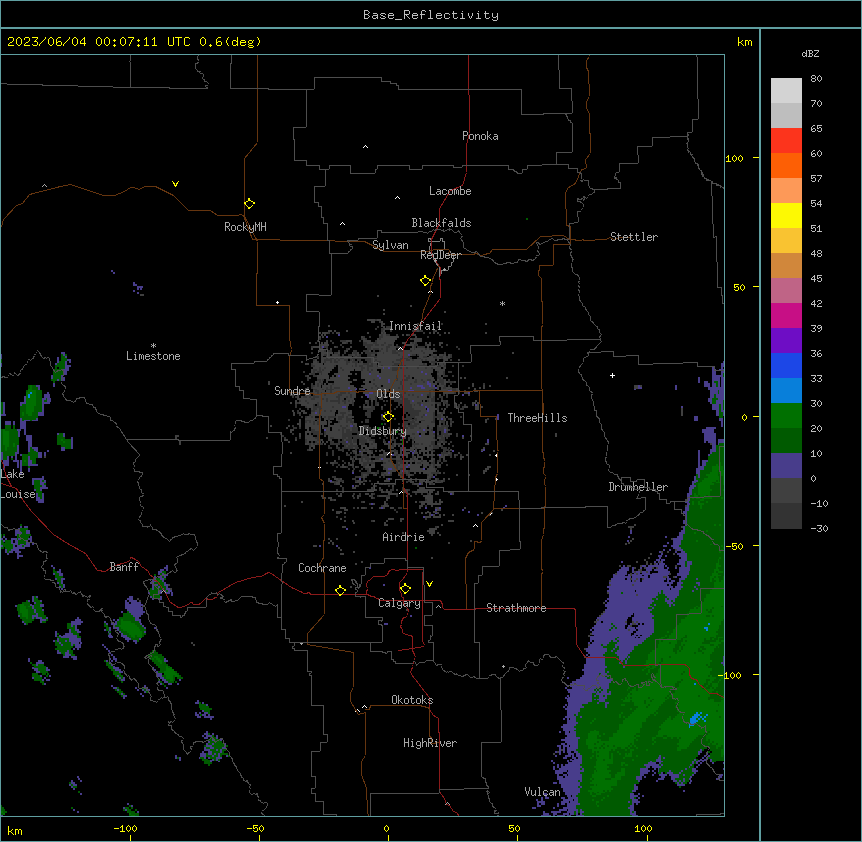This screenshot has height=842, width=862.
Task: Click the legend value 45
Action: click(816, 278)
